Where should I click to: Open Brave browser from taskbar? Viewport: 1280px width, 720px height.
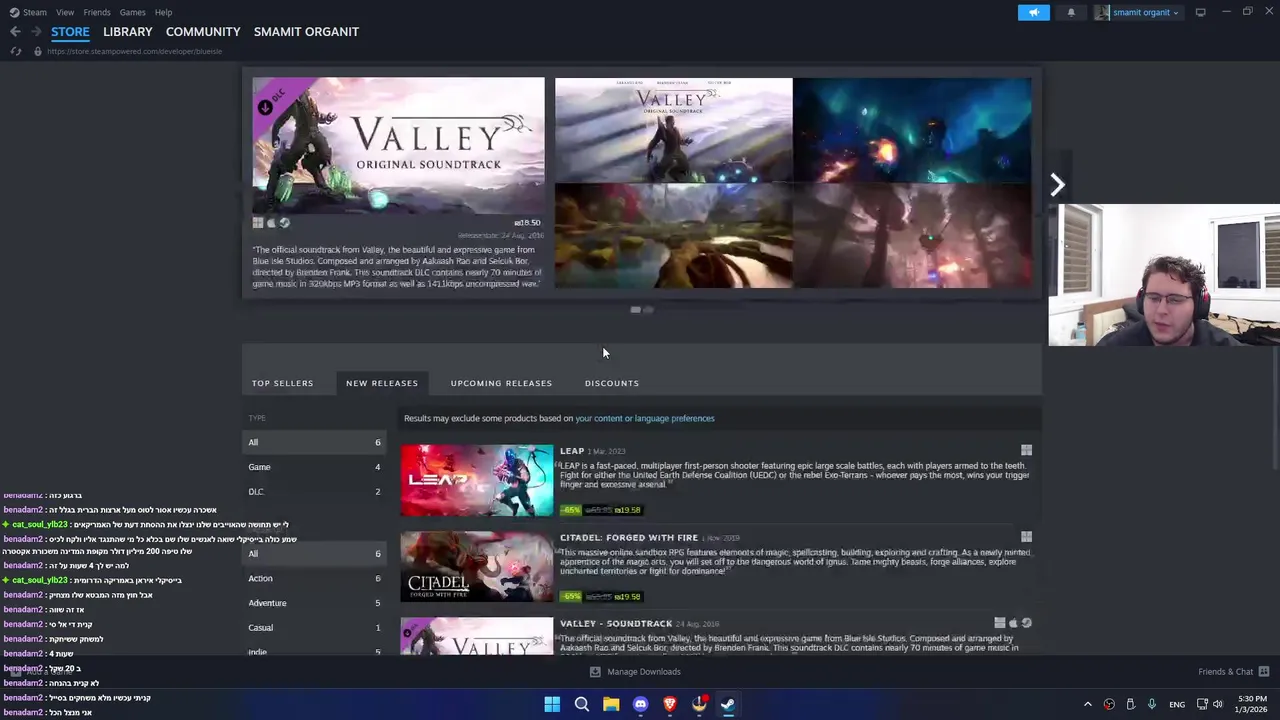coord(670,705)
